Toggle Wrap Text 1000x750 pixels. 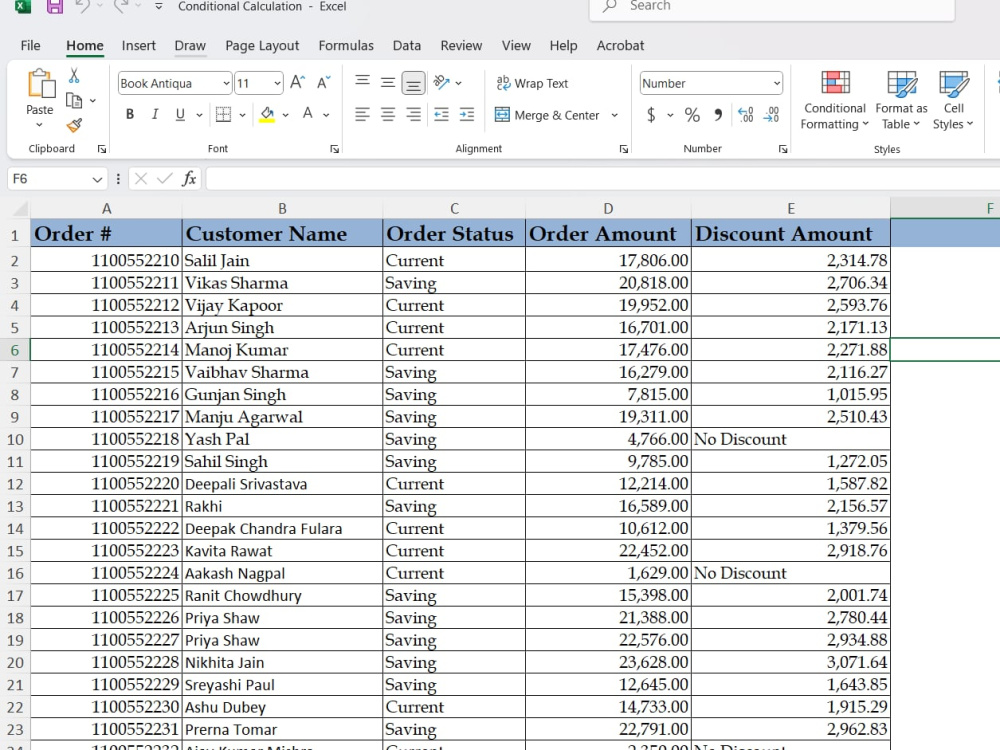(x=533, y=83)
